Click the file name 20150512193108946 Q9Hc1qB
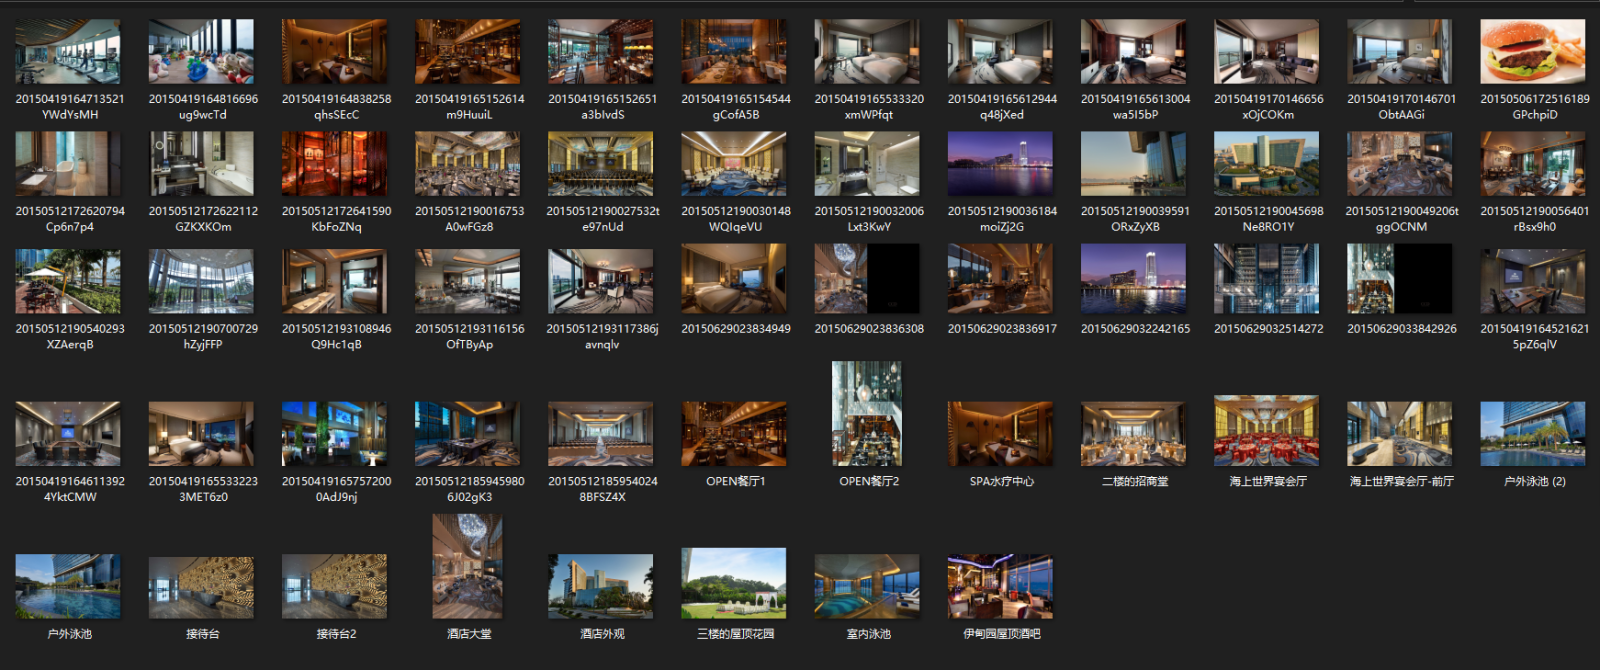The image size is (1600, 670). coord(336,336)
